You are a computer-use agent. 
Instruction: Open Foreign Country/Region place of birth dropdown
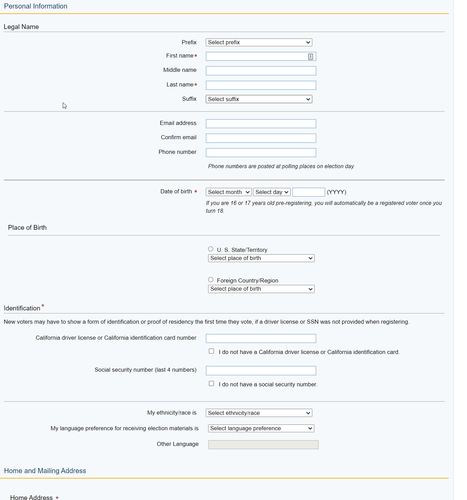pos(261,289)
